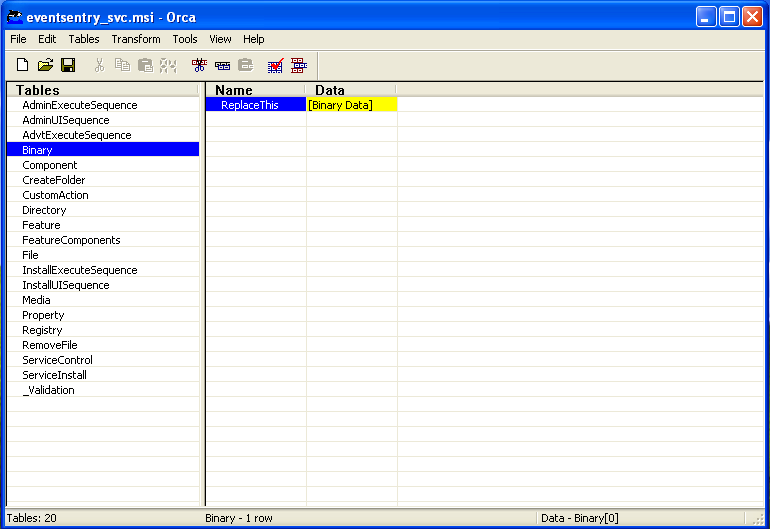This screenshot has width=770, height=529.
Task: Select the AdminUISequence table
Action: (103, 120)
